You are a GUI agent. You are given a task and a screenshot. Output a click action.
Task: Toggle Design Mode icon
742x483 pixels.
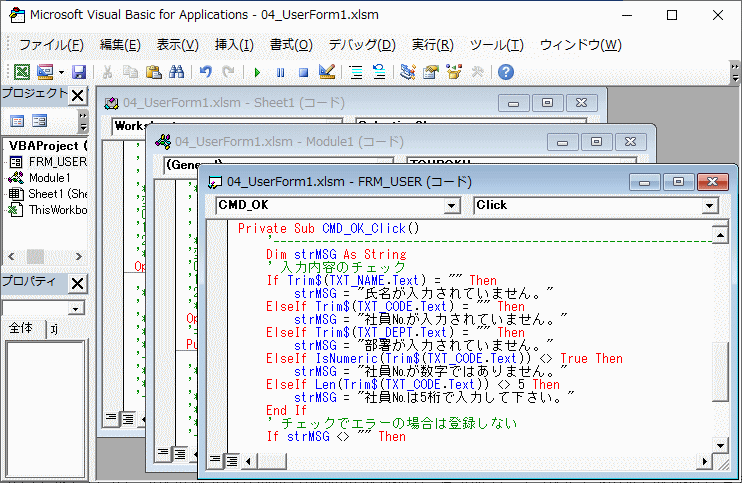coord(327,72)
